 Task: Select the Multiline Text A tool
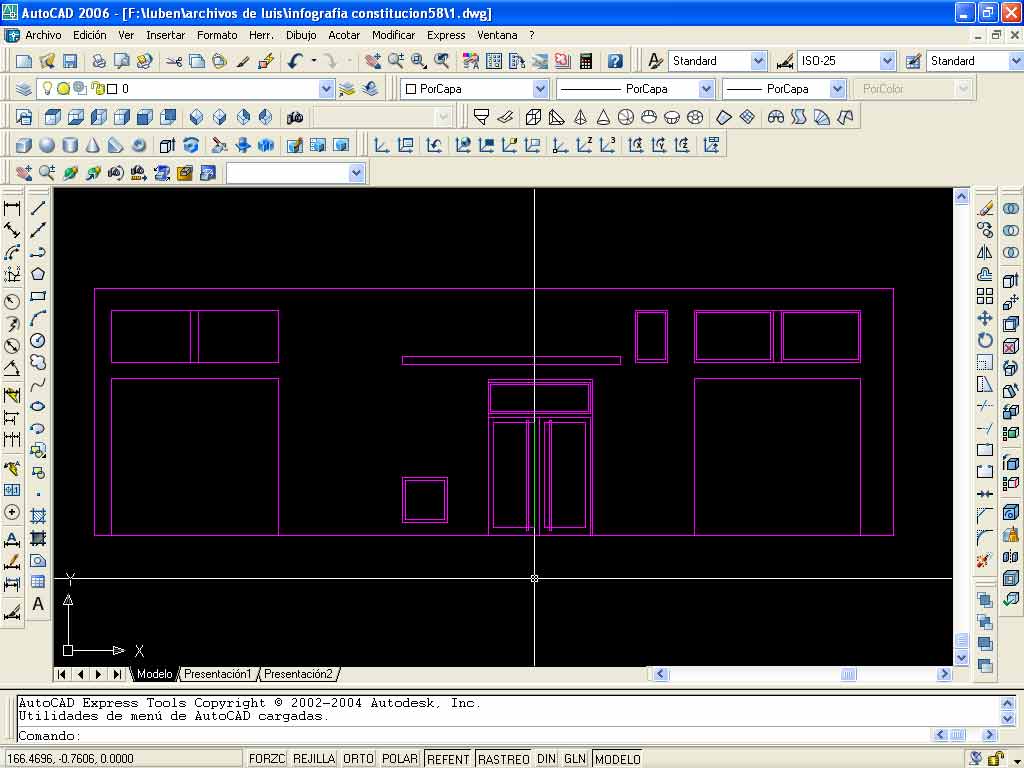tap(38, 604)
